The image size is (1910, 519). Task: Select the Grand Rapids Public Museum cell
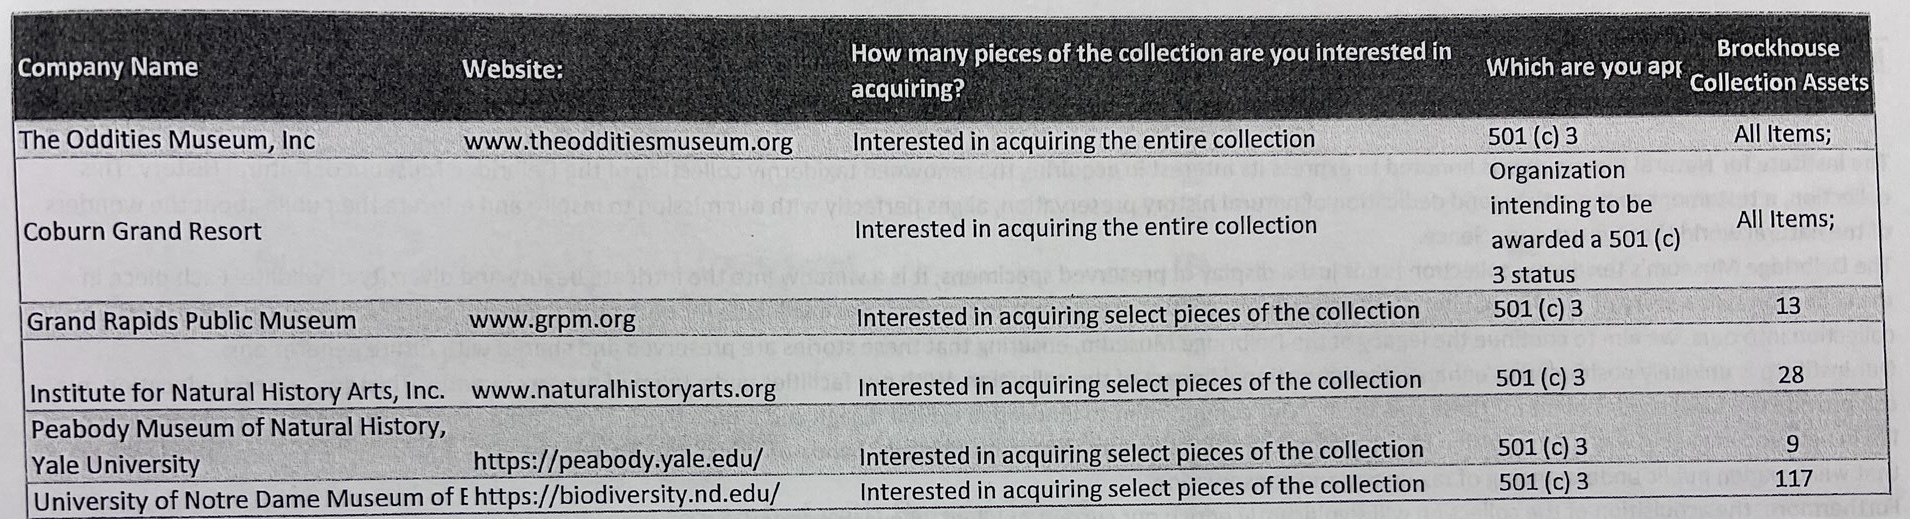coord(191,321)
